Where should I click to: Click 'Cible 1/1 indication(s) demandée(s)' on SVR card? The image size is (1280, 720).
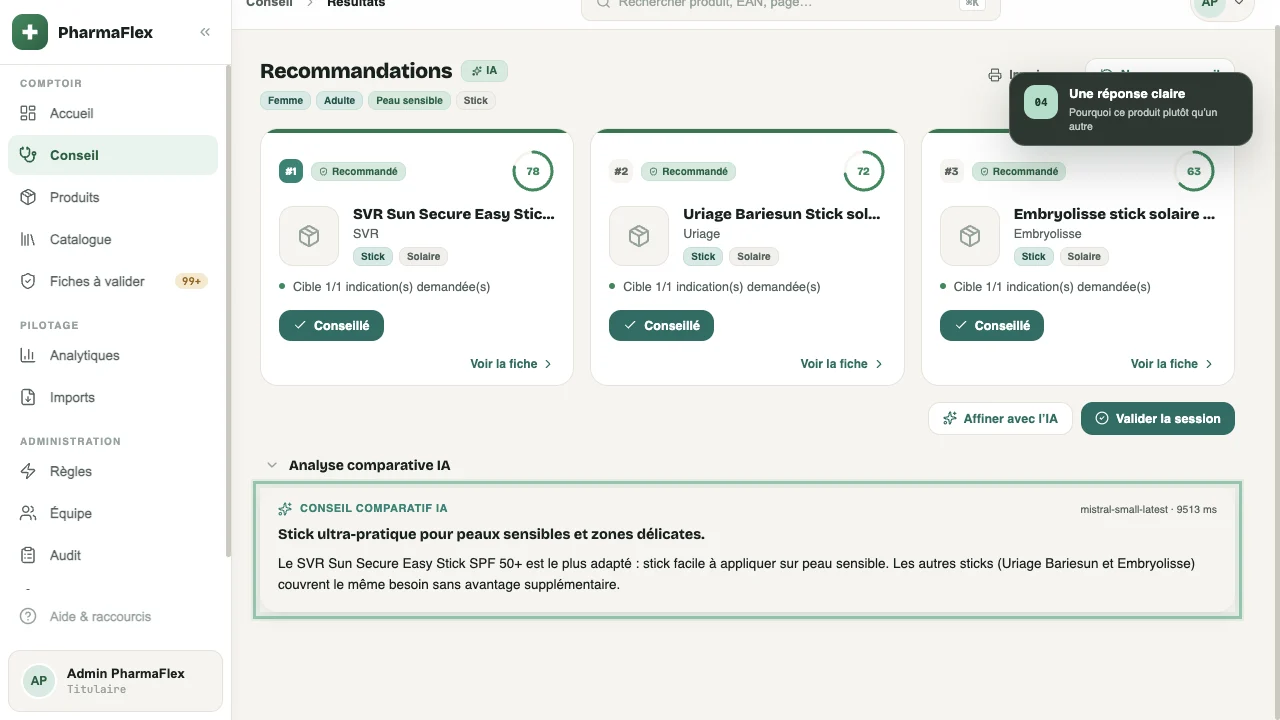point(391,287)
